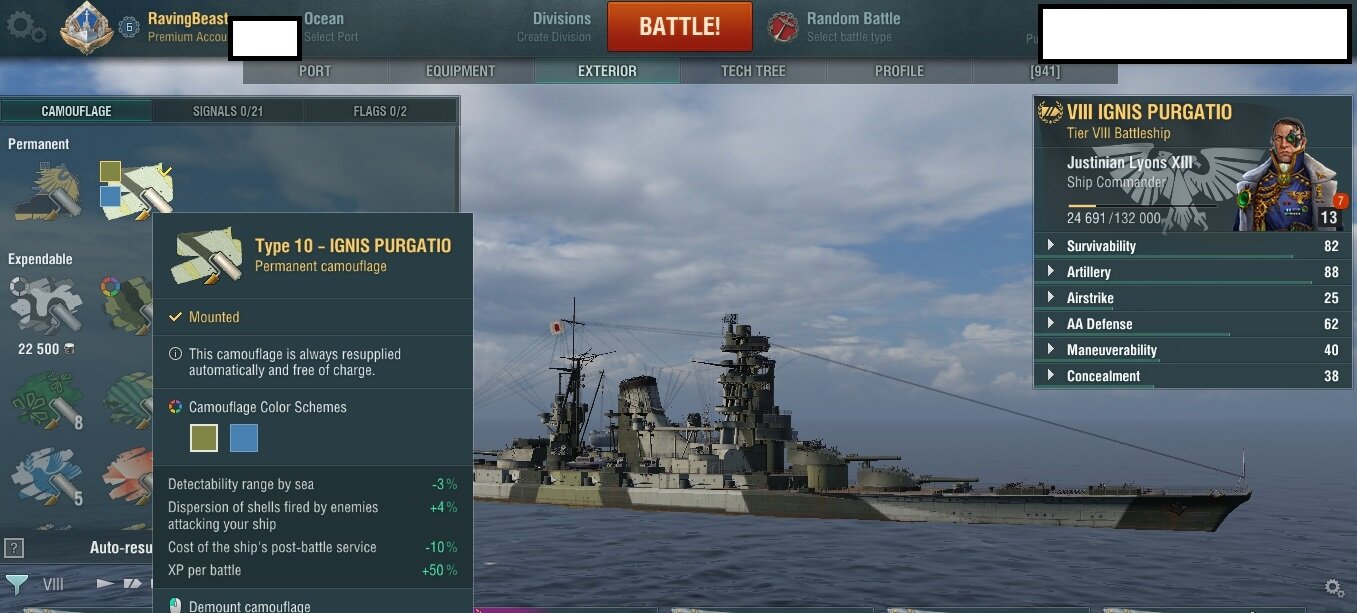Switch to the Tech Tree tab

point(753,71)
